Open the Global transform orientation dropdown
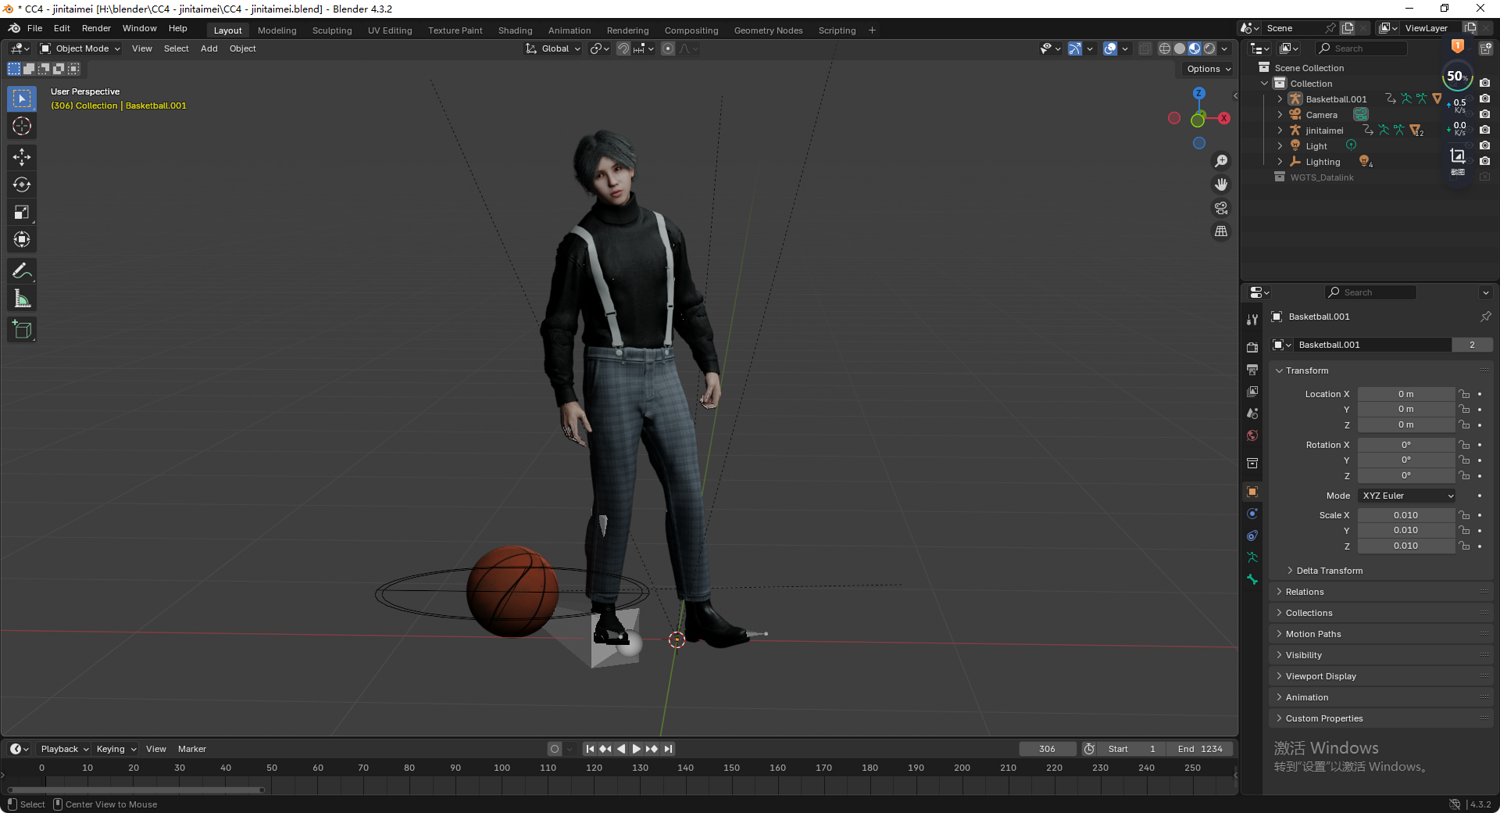 click(x=553, y=48)
